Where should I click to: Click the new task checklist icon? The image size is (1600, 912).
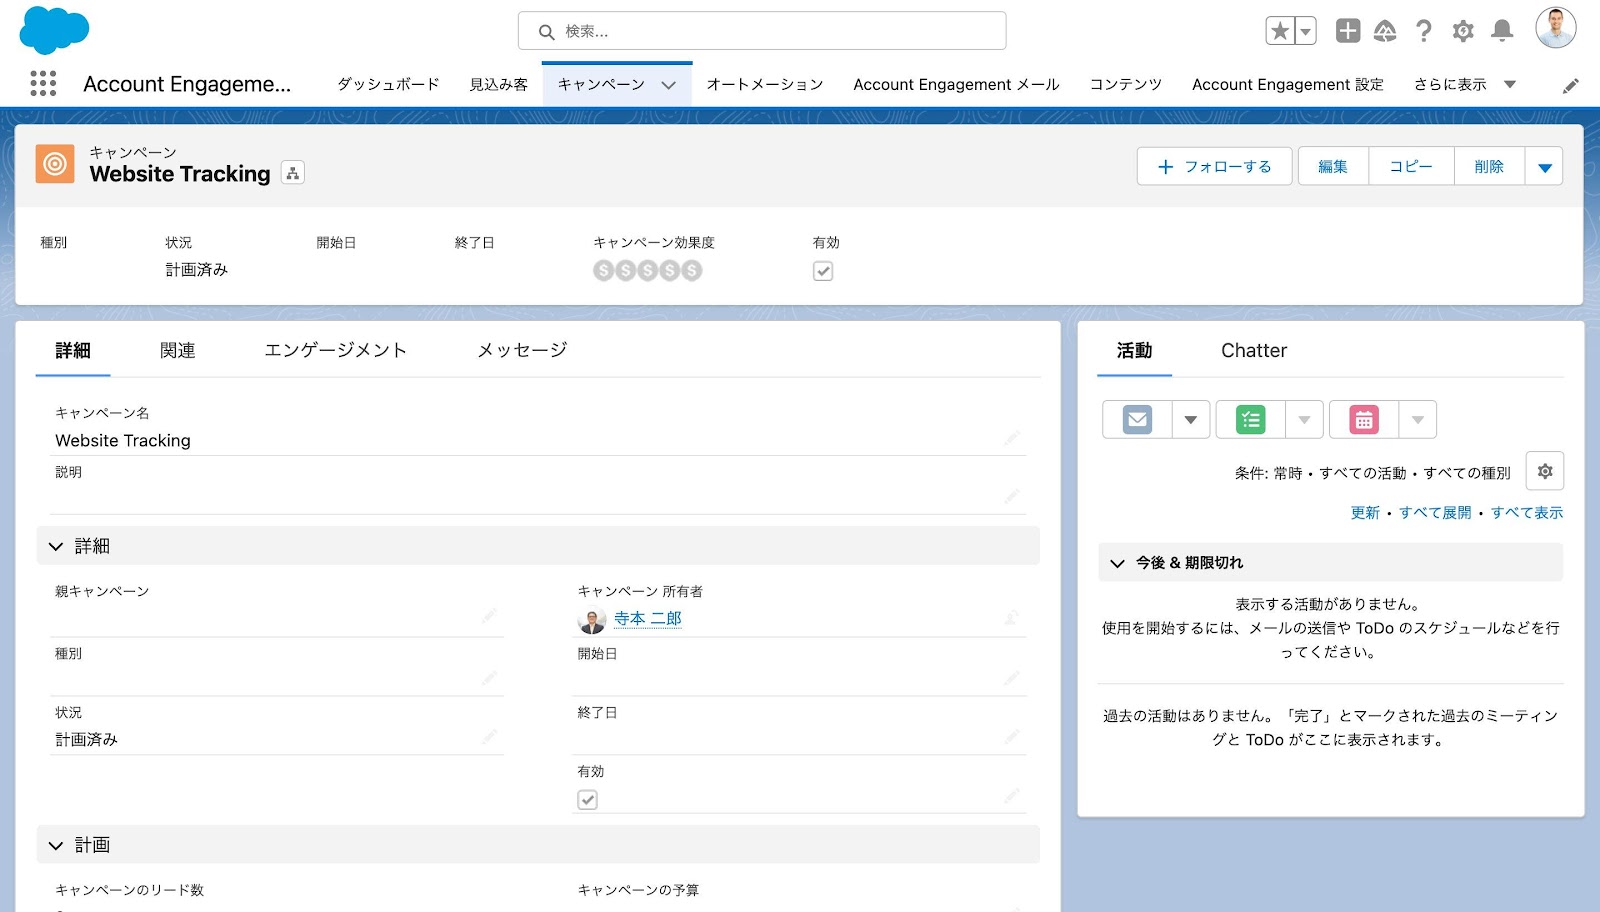click(x=1250, y=420)
